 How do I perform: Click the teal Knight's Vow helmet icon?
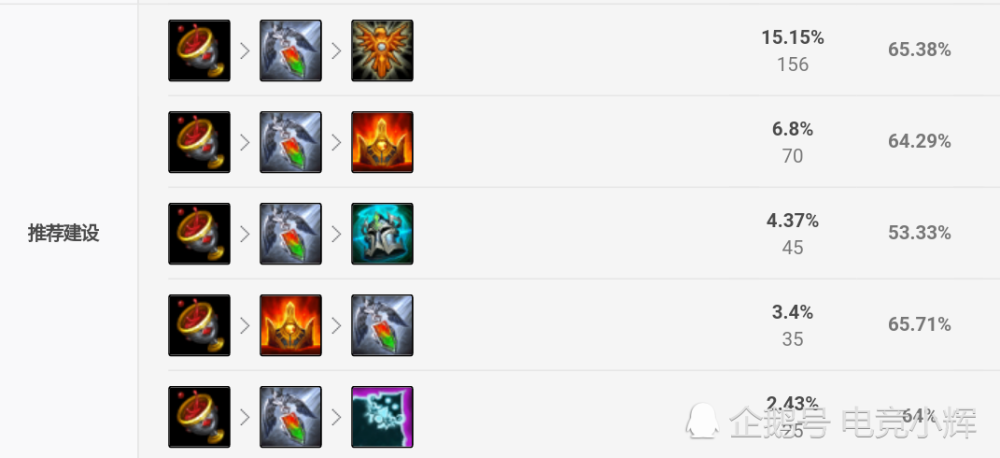point(382,233)
